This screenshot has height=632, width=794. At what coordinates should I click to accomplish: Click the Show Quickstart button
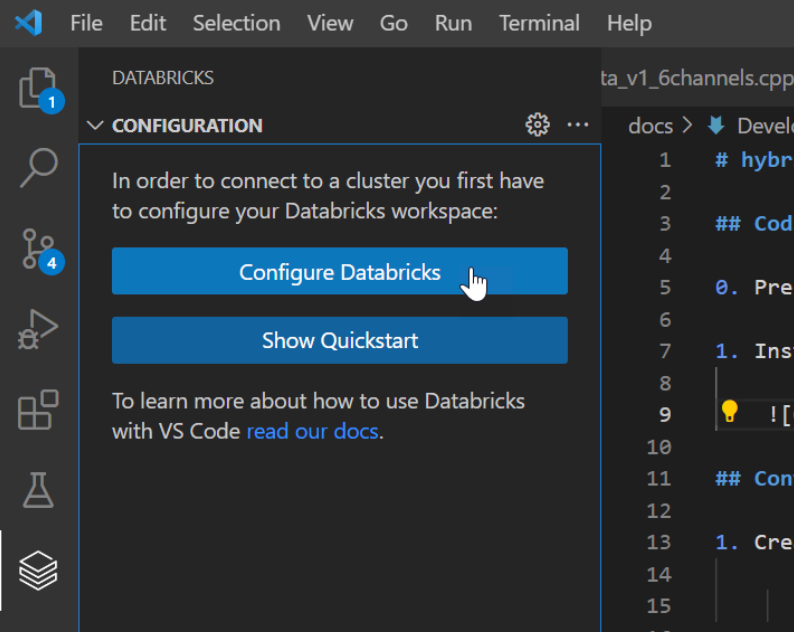click(339, 341)
